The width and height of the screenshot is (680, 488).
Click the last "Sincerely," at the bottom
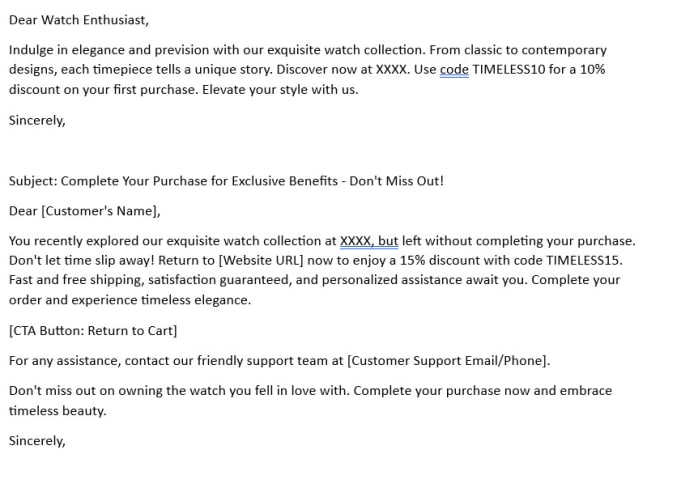[37, 441]
